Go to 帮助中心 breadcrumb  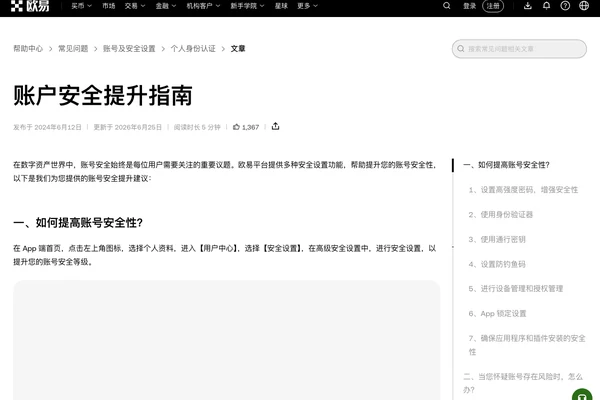coord(28,49)
